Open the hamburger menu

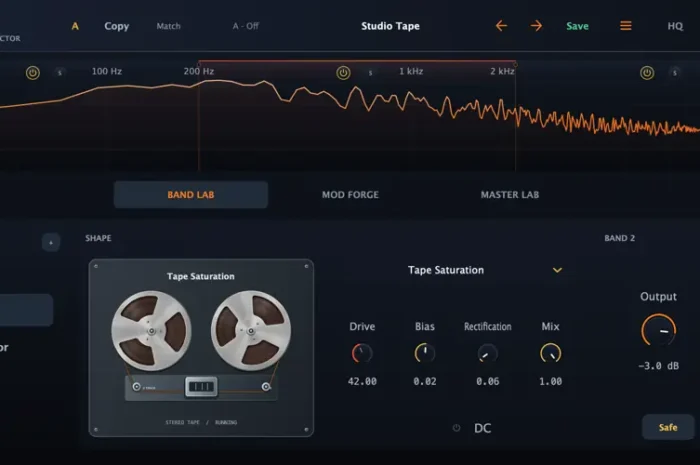pos(625,26)
